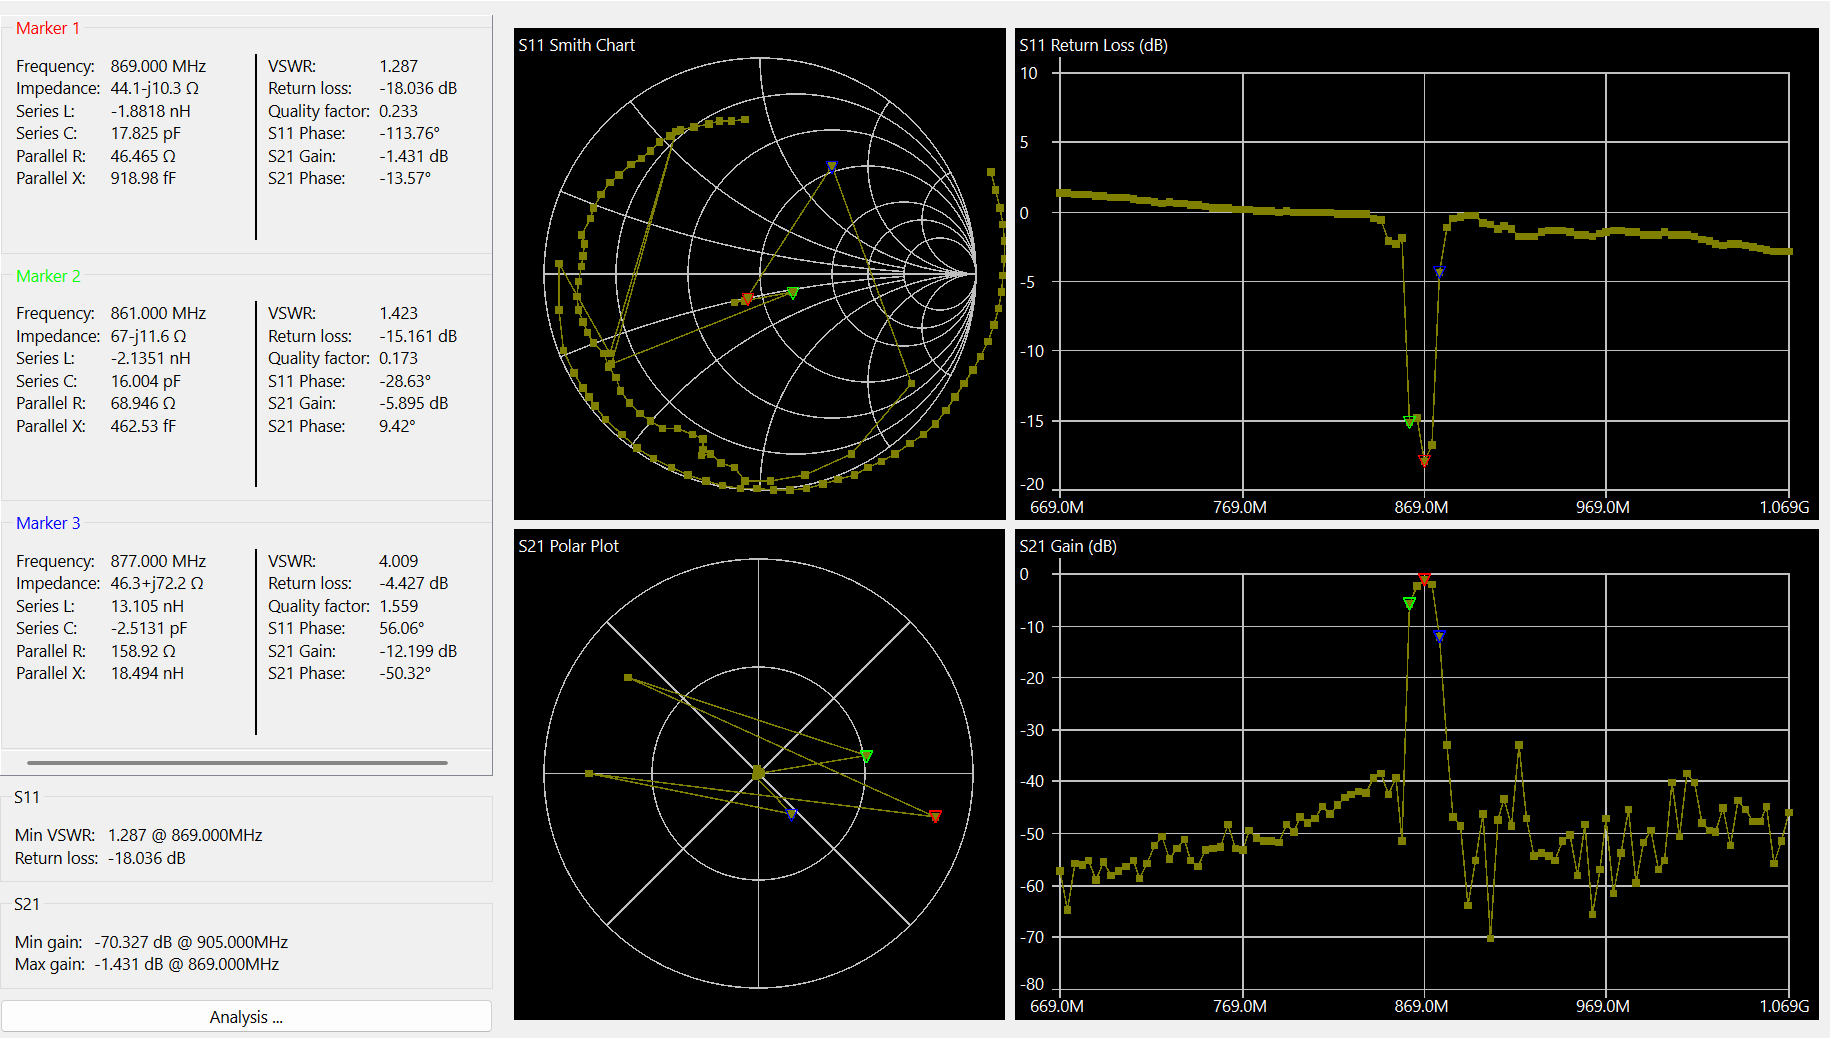Select blue Marker 3 on Return Loss plot
The width and height of the screenshot is (1830, 1038).
pos(1440,271)
